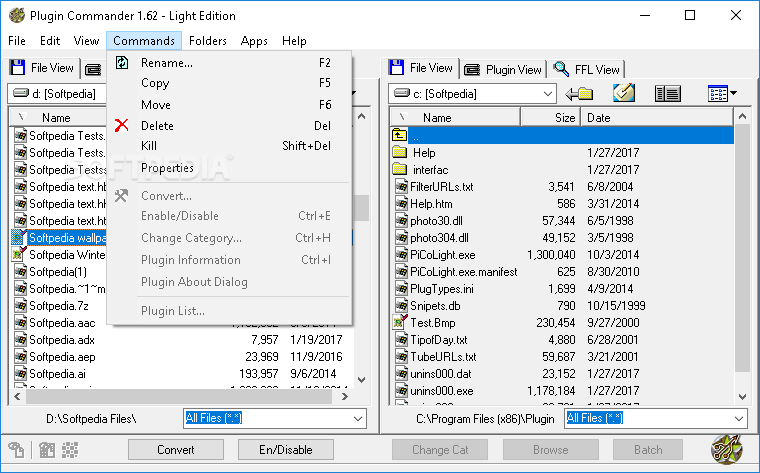The width and height of the screenshot is (760, 473).
Task: Open the Apps menu
Action: click(x=254, y=41)
